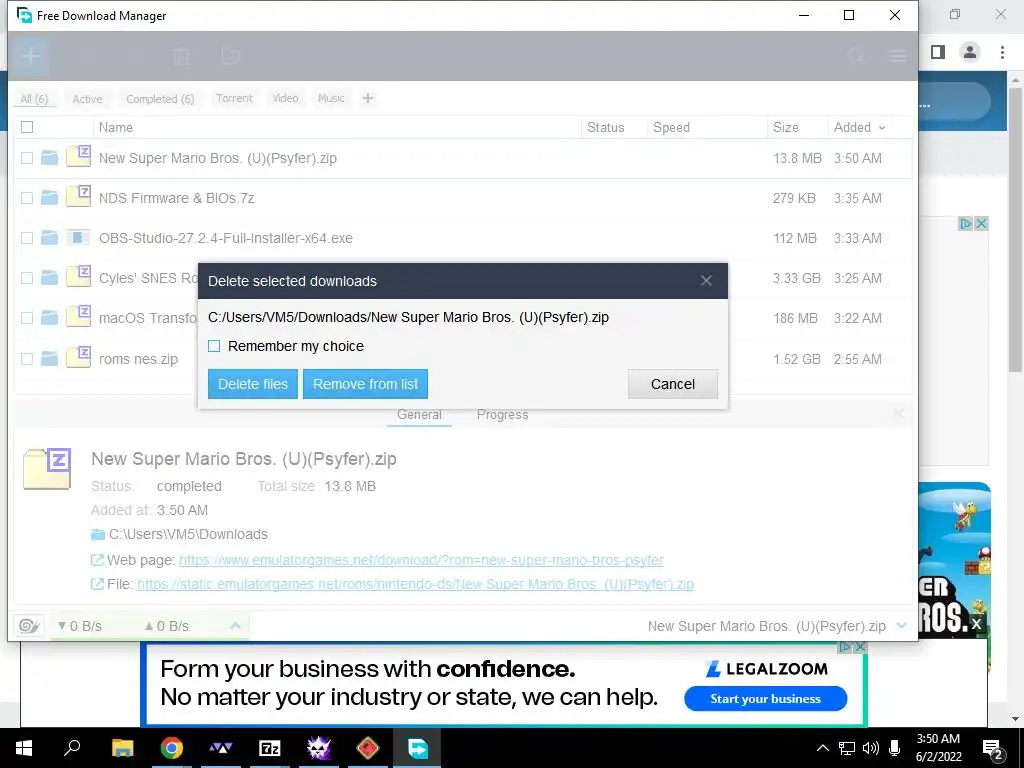Screen dimensions: 1024x768
Task: Open the Video tab
Action: (285, 98)
